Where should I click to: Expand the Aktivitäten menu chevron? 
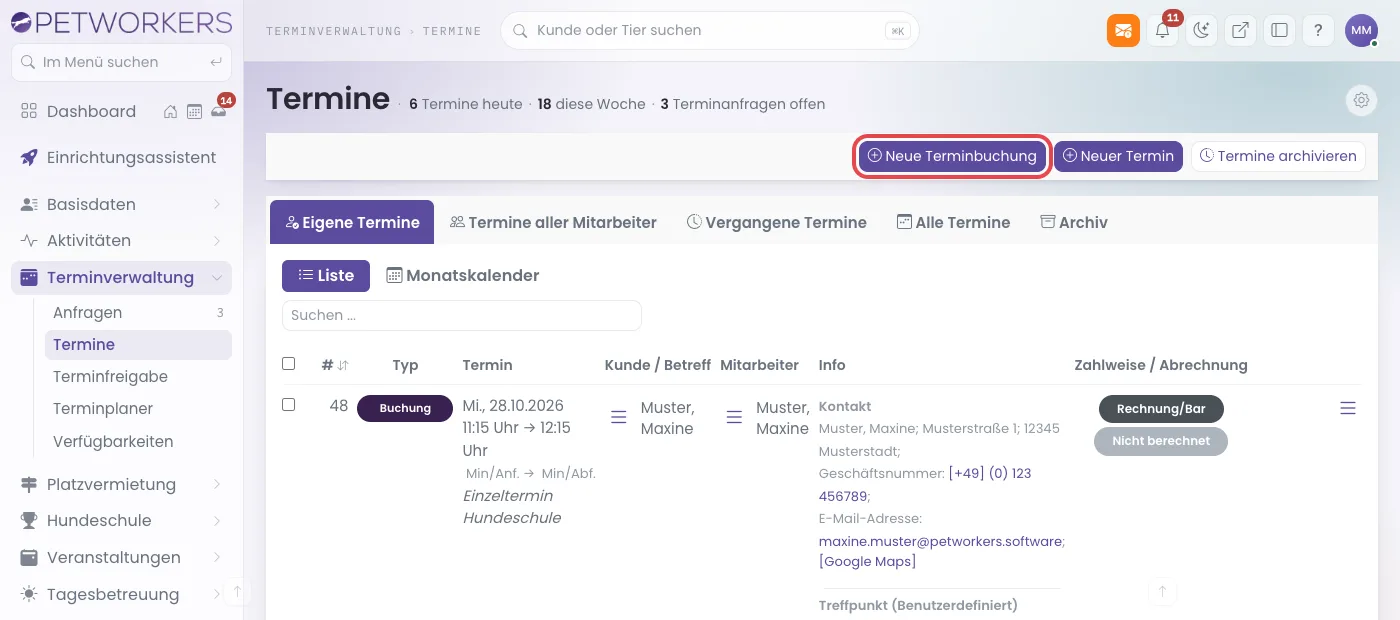coord(217,240)
